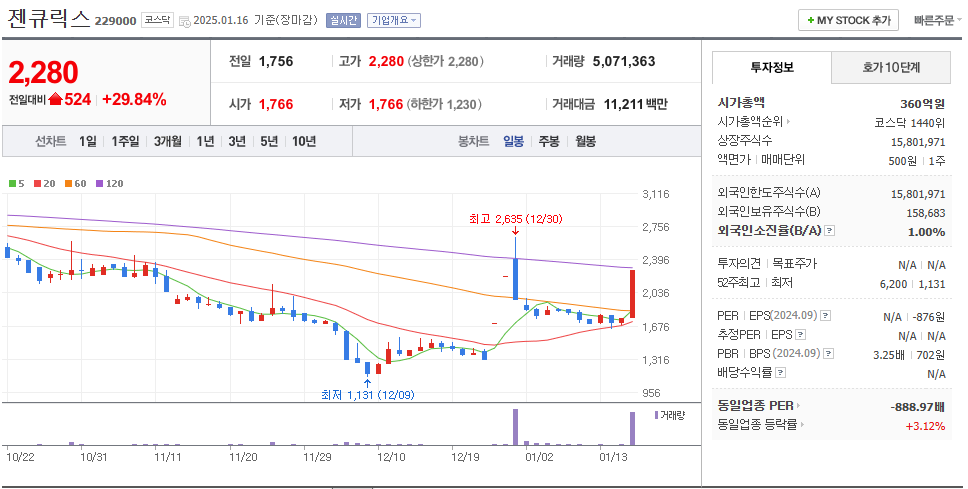Open the 호가10단계 tab
Viewport: 968px width, 489px height.
891,67
